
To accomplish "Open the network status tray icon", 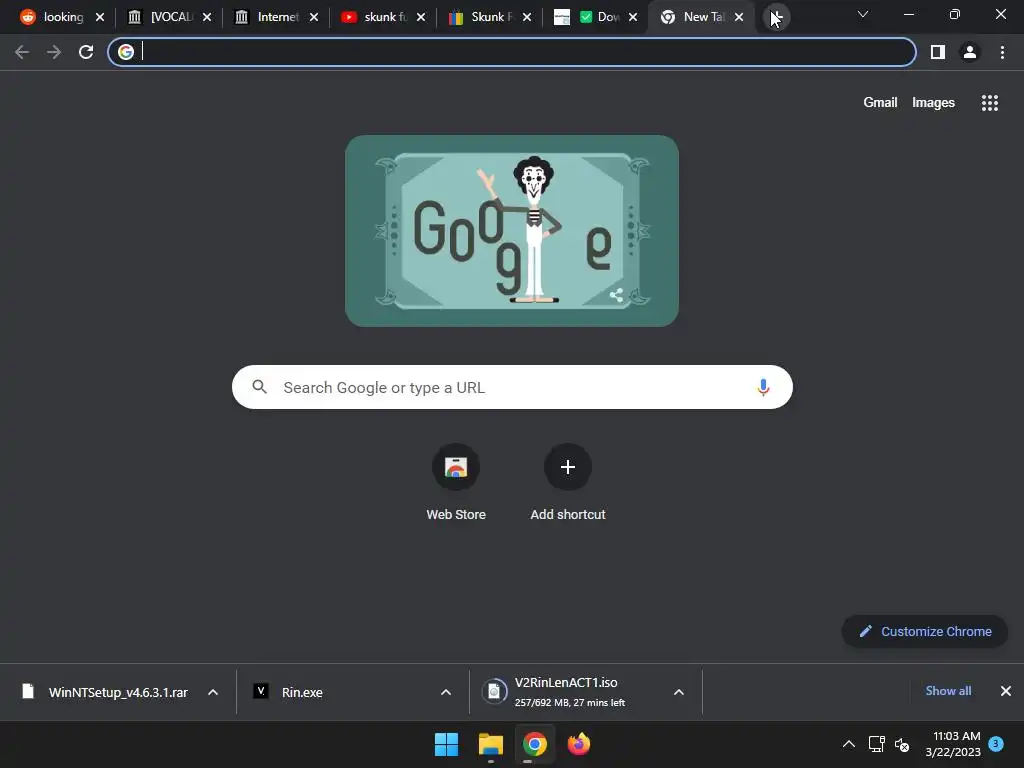I will (x=876, y=744).
